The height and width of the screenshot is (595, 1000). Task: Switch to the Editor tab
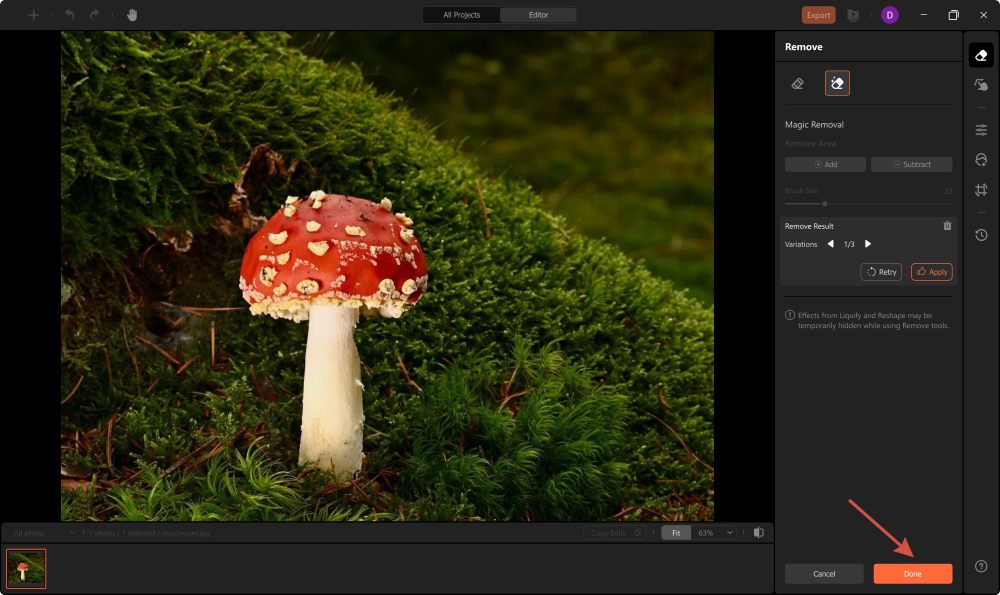(x=538, y=15)
